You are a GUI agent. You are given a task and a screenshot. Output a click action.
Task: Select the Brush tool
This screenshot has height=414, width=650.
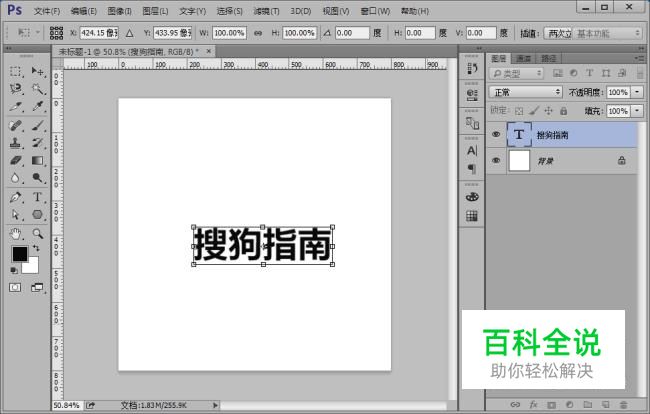point(38,126)
